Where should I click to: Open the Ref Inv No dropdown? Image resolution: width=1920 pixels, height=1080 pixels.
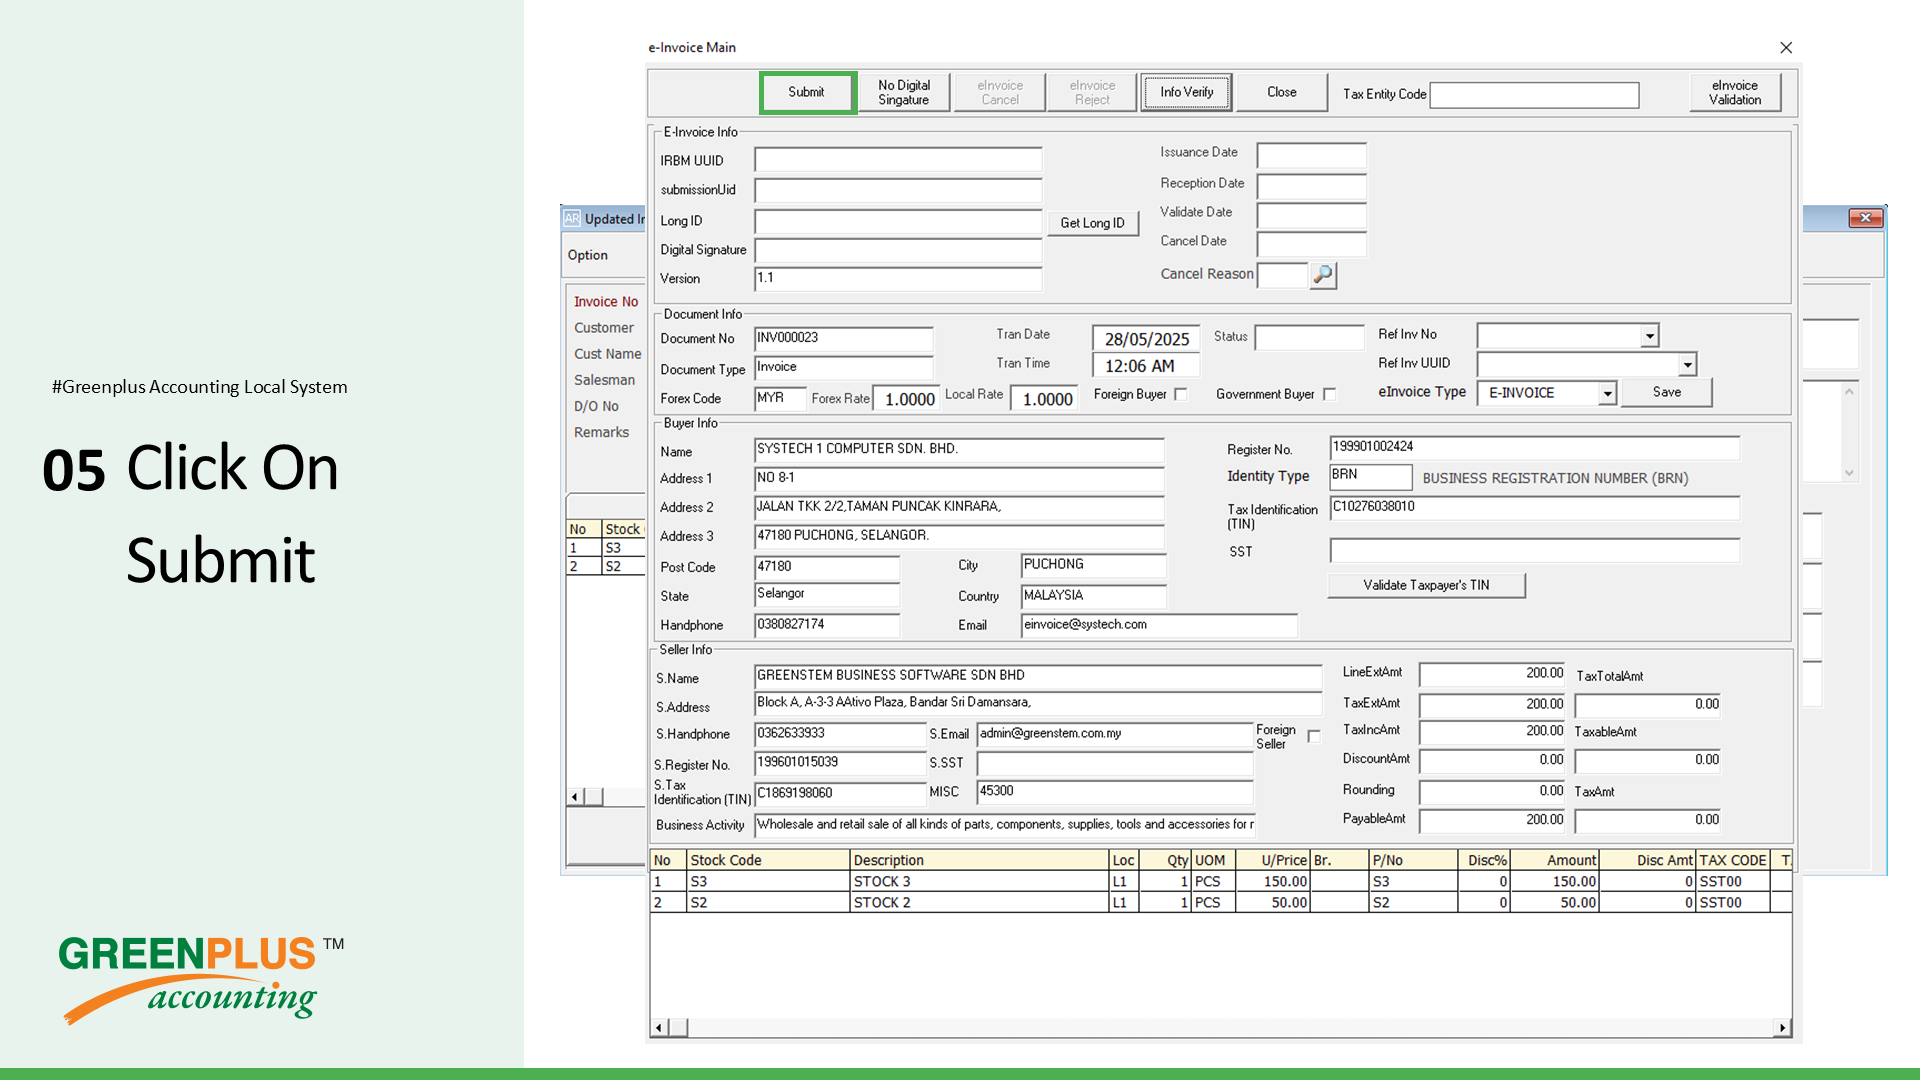coord(1649,336)
